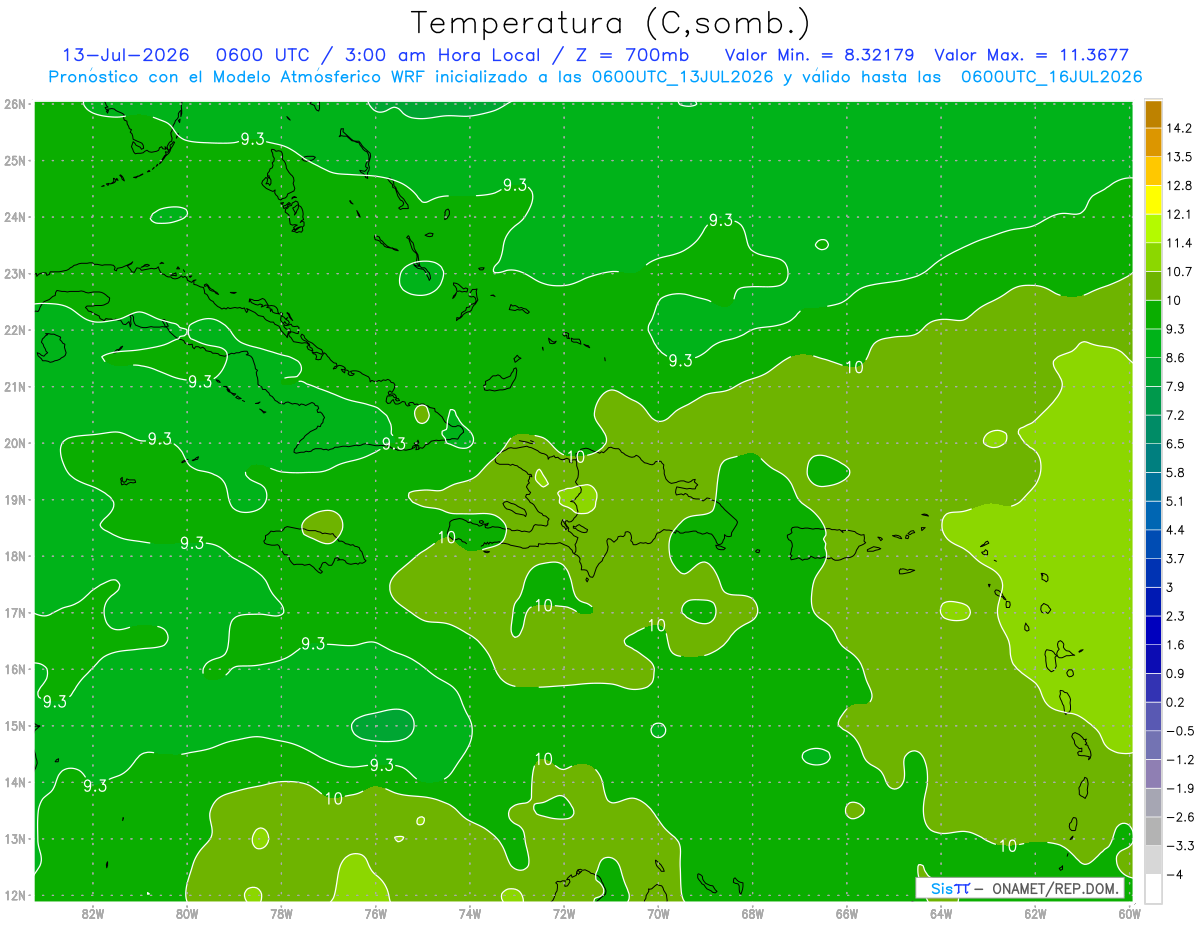
Task: Click the grey swatch between -3.3 and -2.6
Action: (1153, 831)
